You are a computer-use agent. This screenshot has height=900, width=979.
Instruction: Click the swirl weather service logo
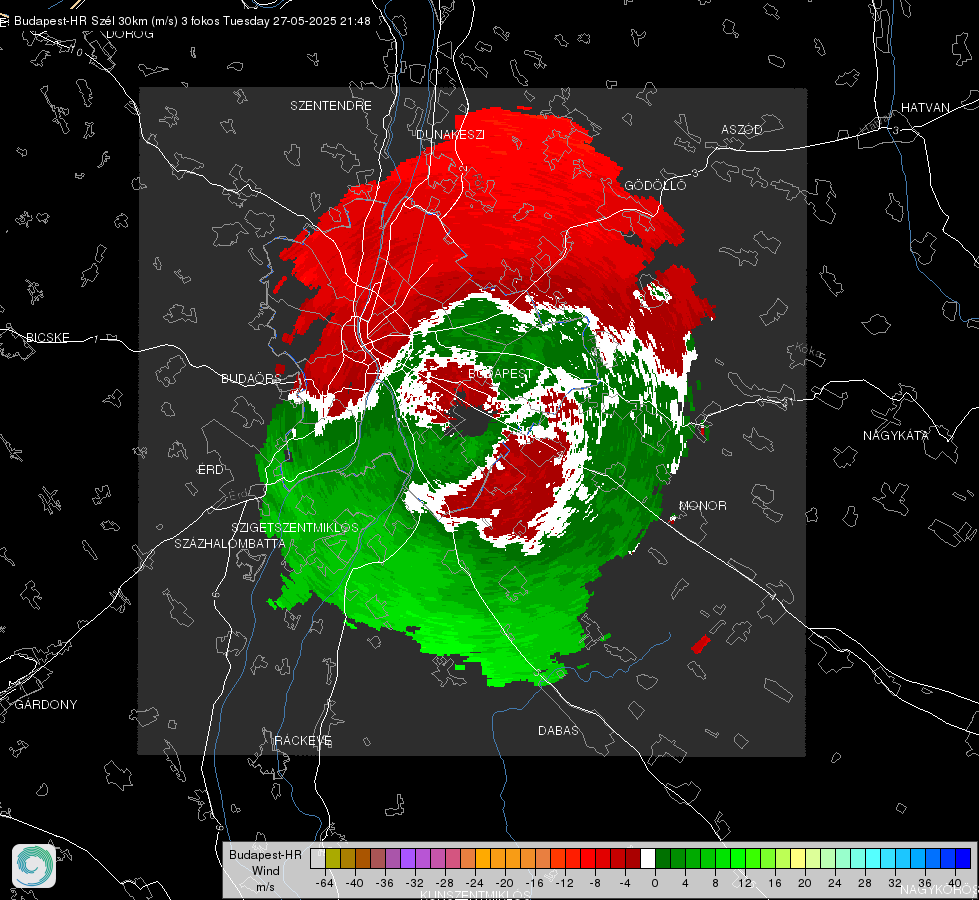point(34,866)
